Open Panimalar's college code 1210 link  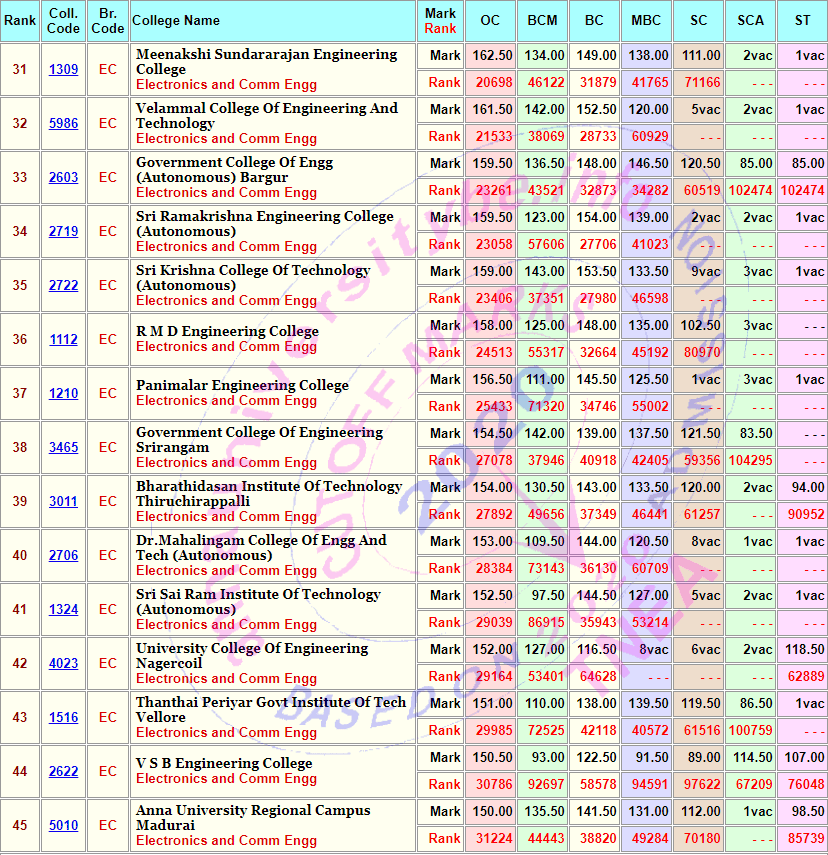click(63, 394)
